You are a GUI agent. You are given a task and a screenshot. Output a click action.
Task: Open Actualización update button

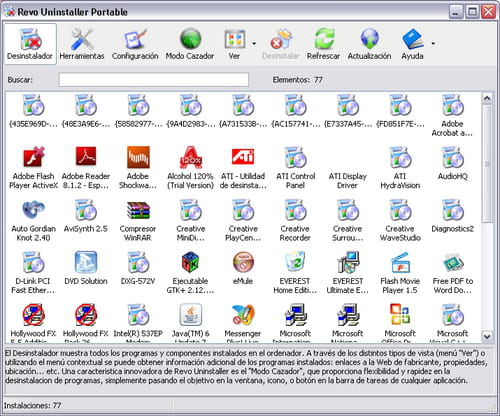(369, 44)
